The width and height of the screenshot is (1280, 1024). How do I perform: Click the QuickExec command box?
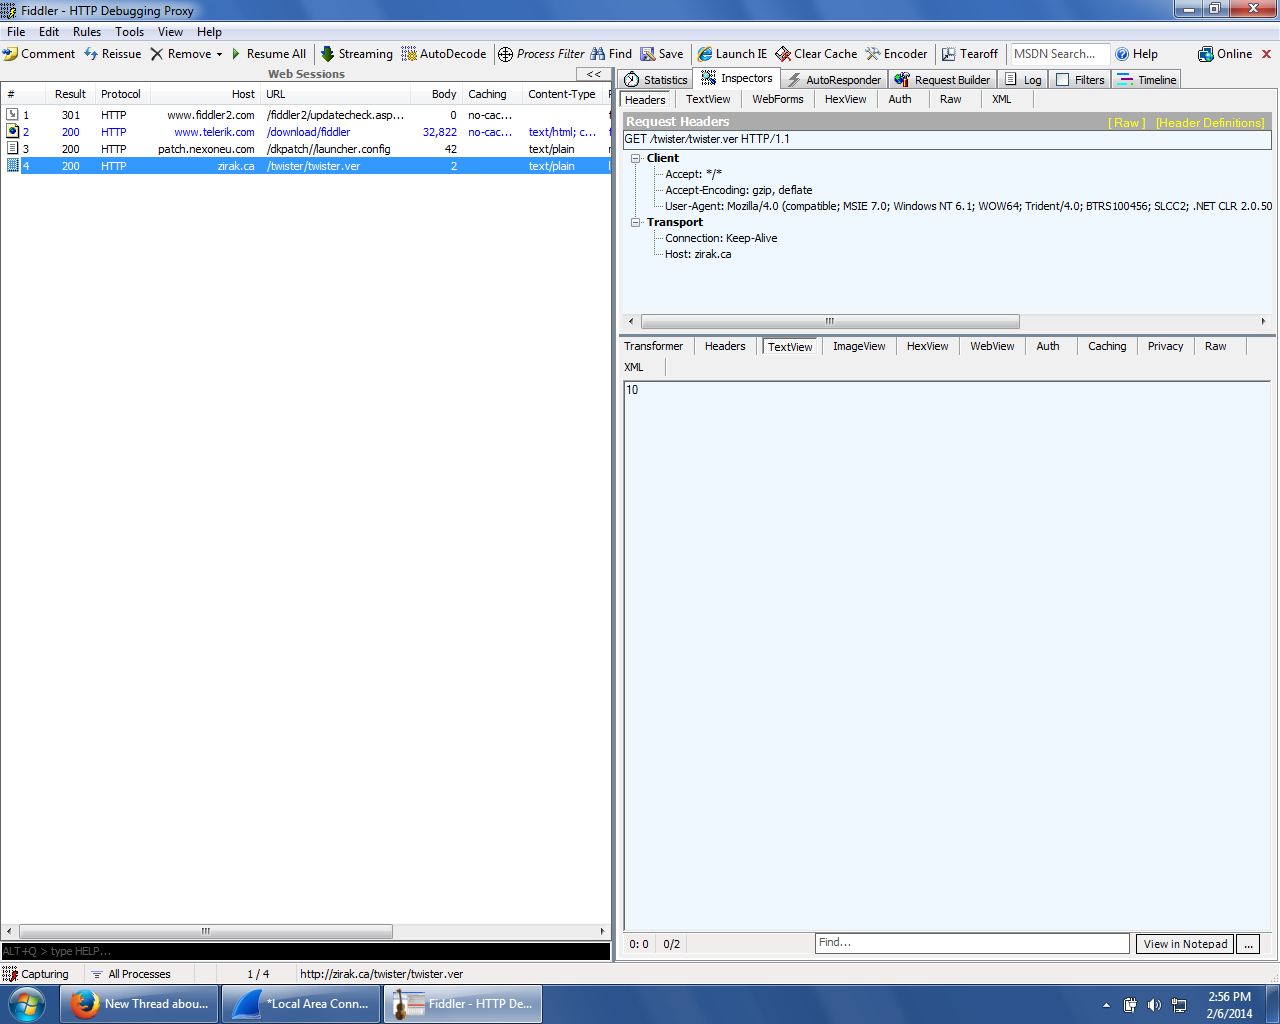click(305, 951)
